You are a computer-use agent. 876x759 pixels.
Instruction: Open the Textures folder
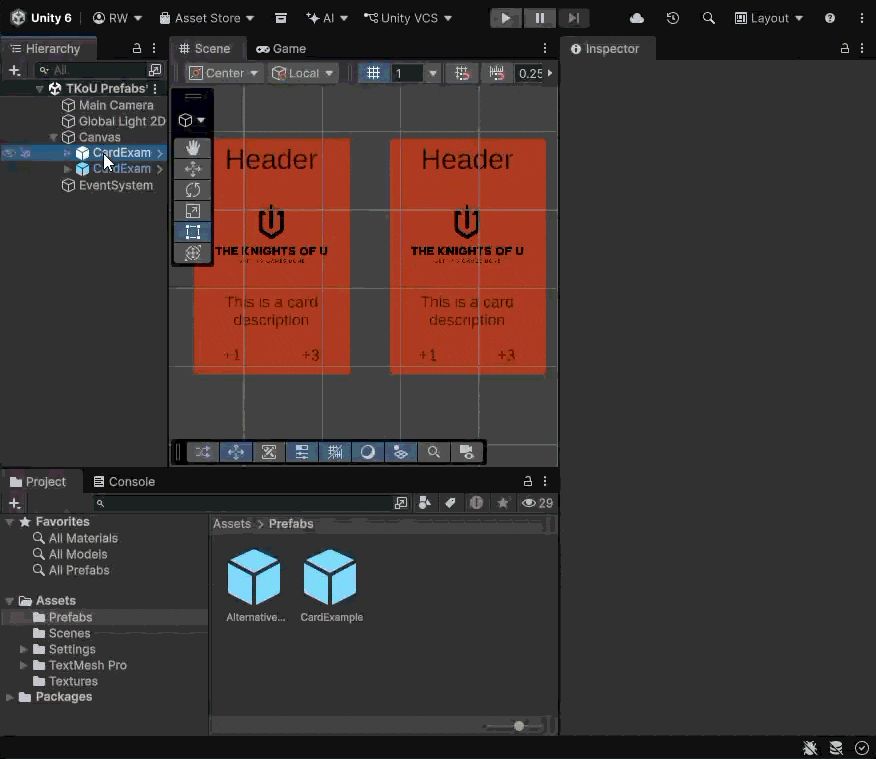pos(73,681)
